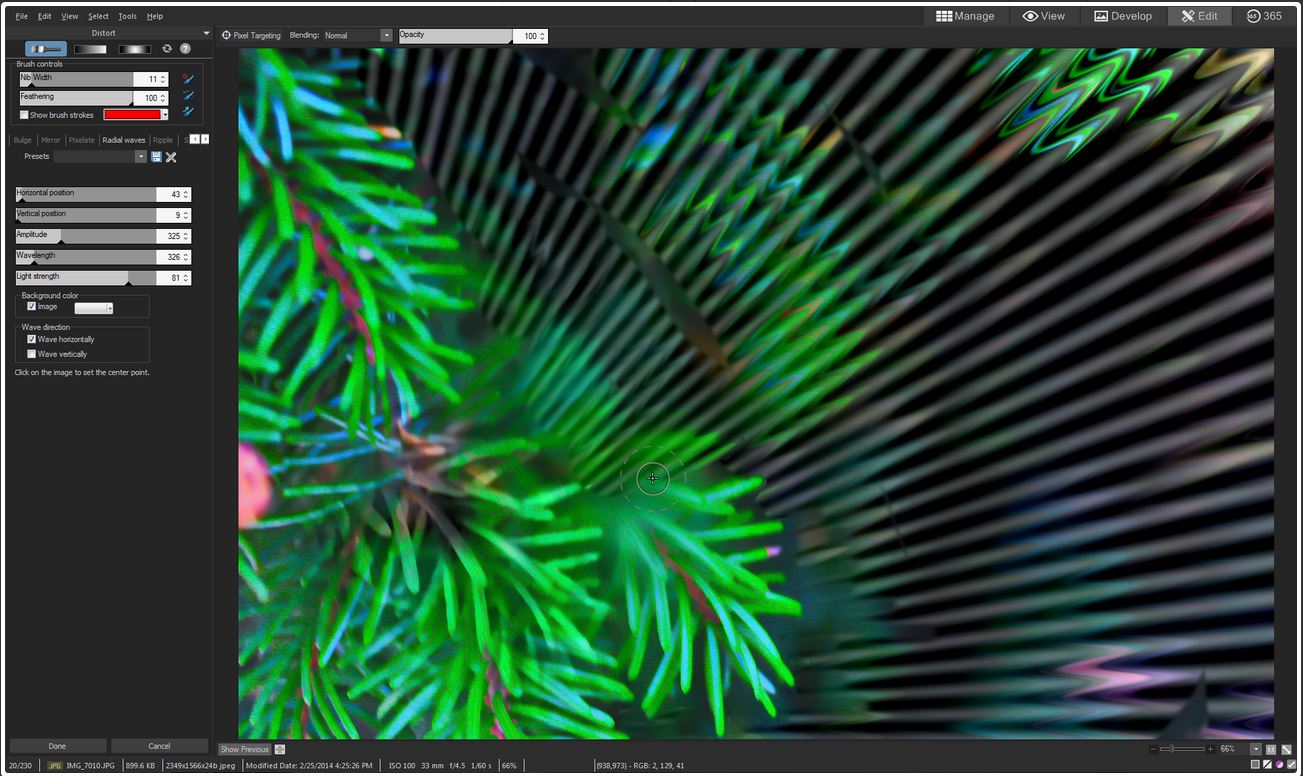1303x776 pixels.
Task: Open the zoom percentage dropdown arrow
Action: coord(1255,749)
